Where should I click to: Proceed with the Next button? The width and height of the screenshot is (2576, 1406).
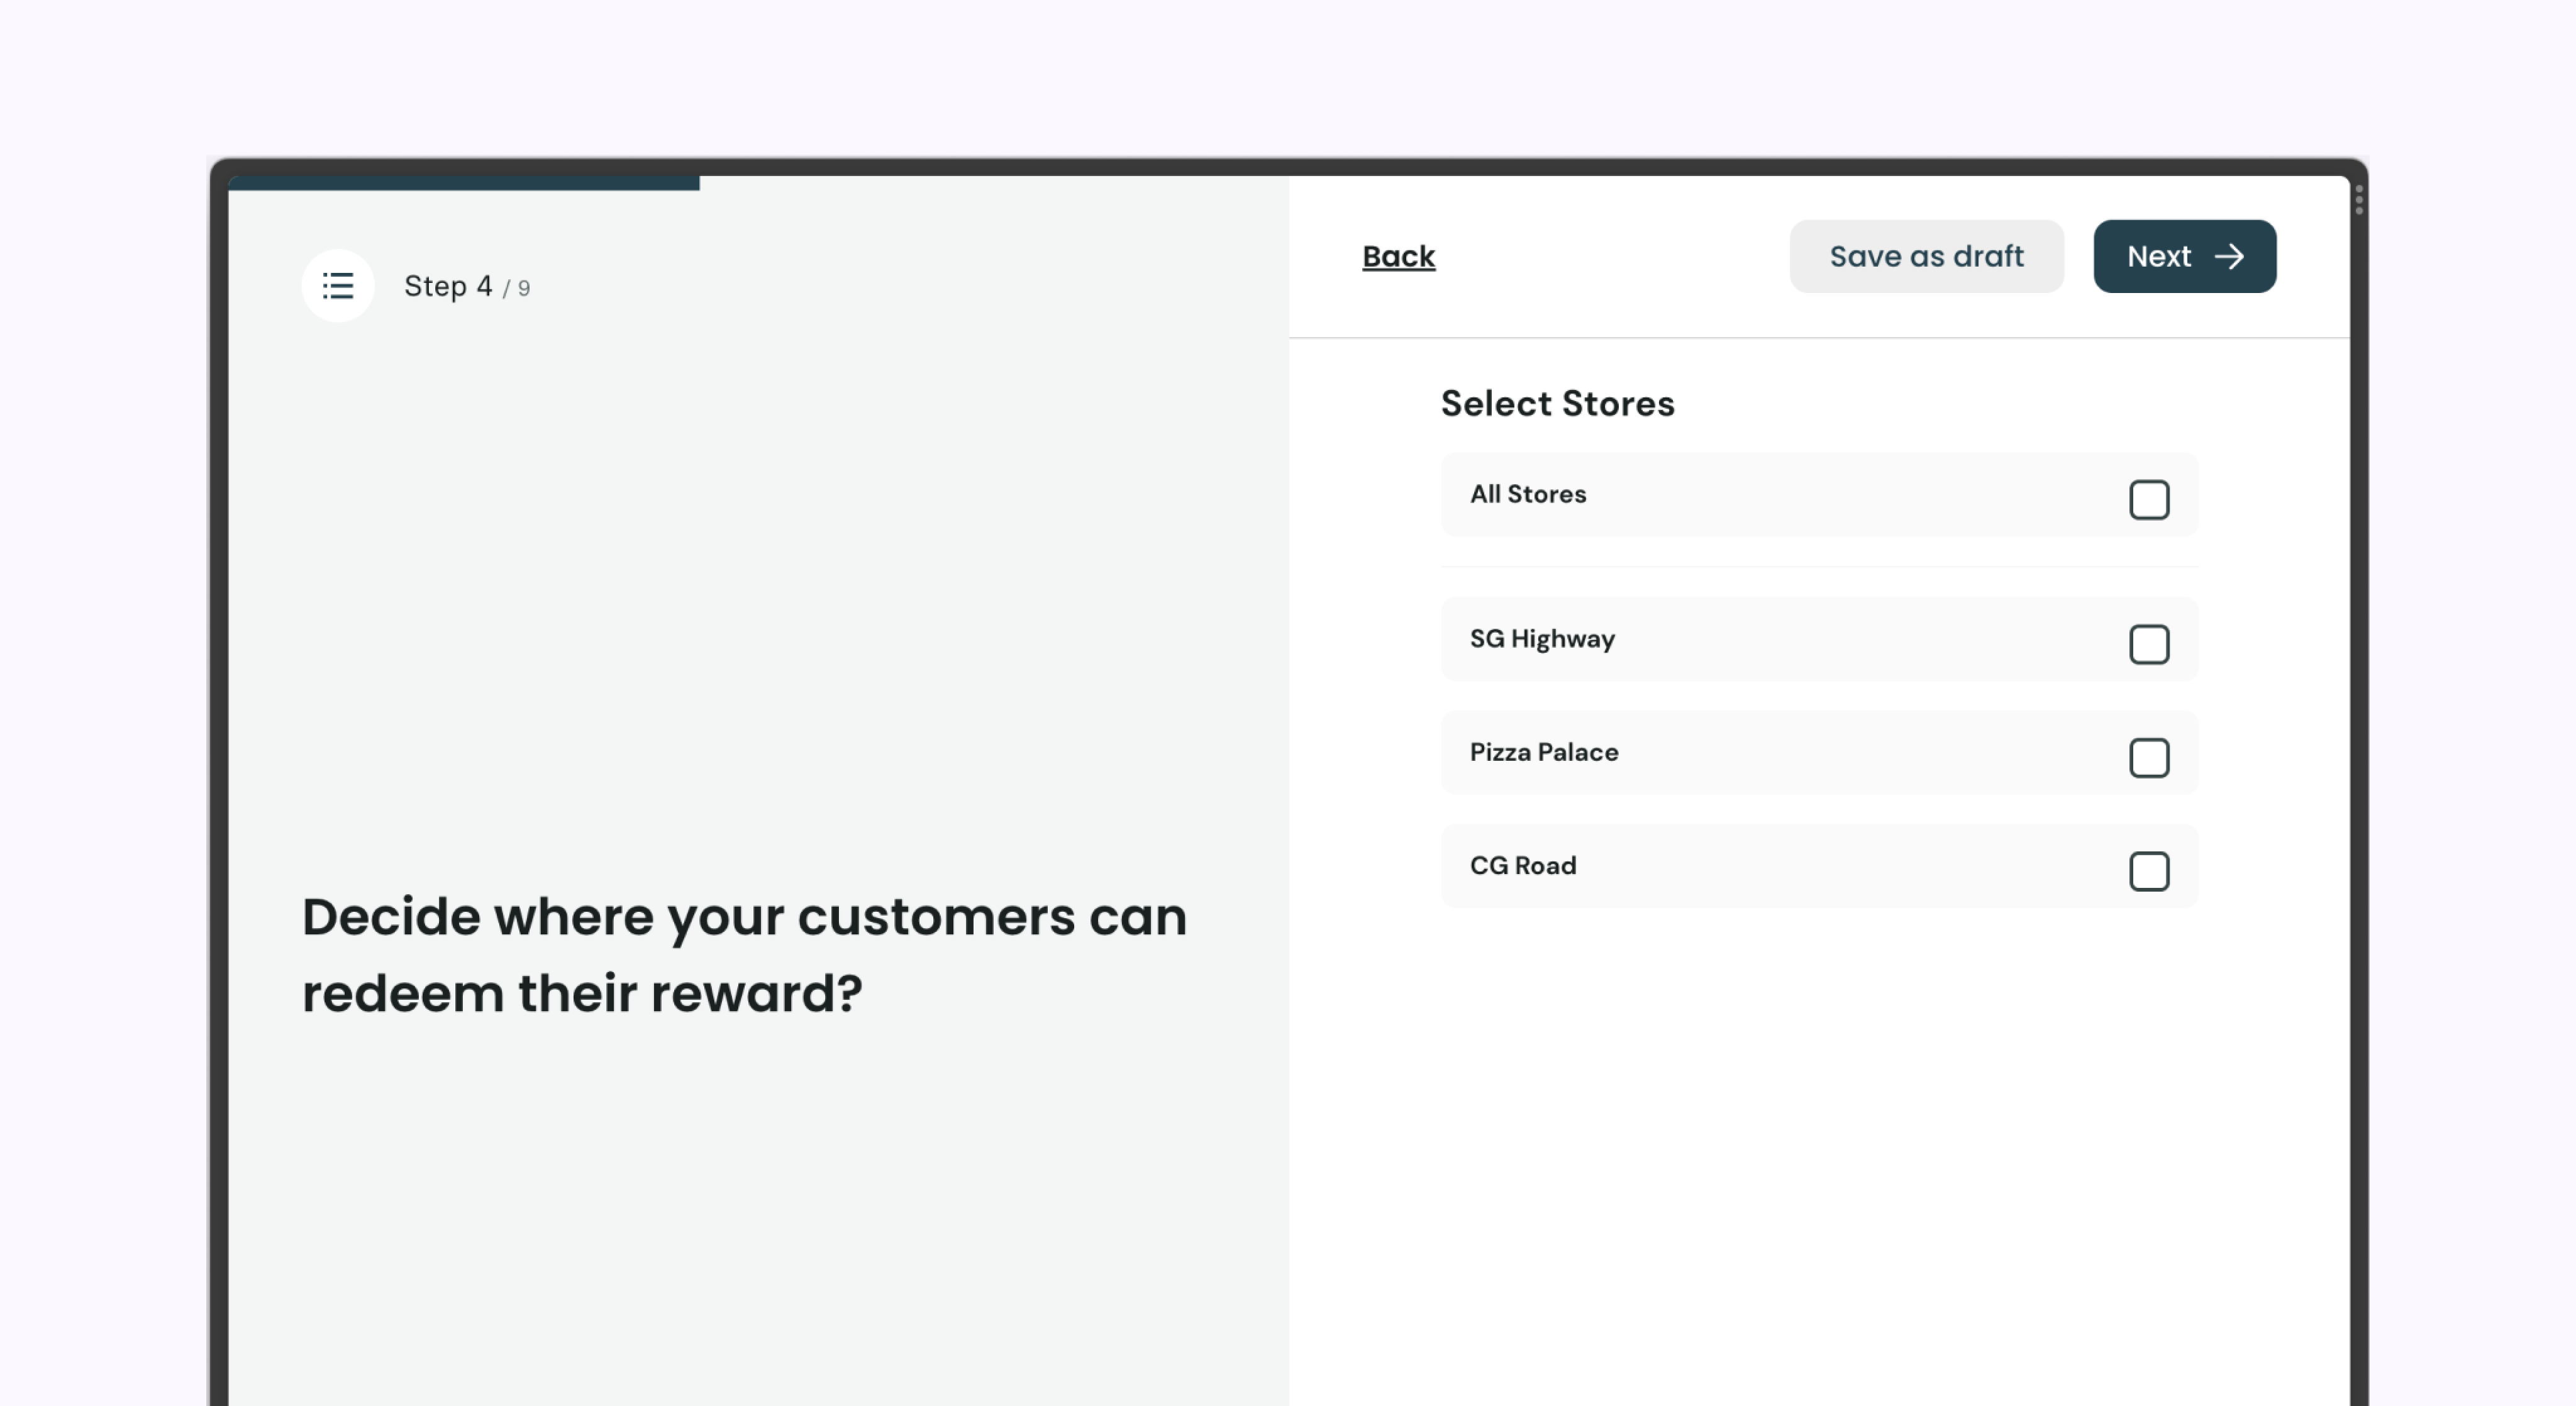click(2185, 256)
